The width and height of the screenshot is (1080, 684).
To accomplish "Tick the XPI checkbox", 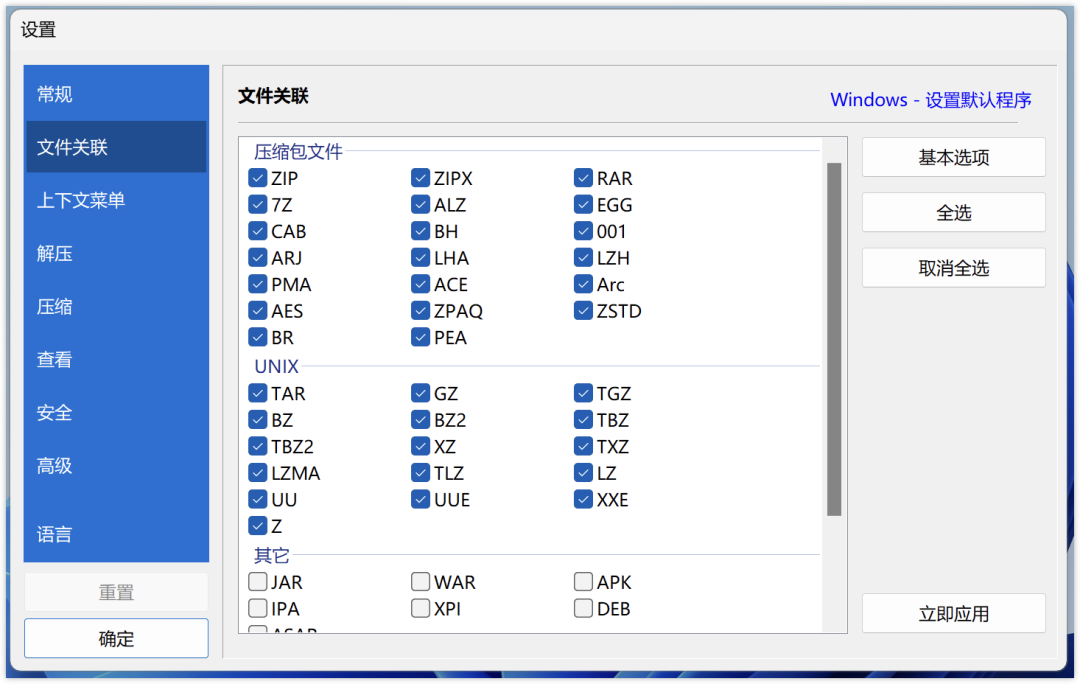I will [421, 608].
